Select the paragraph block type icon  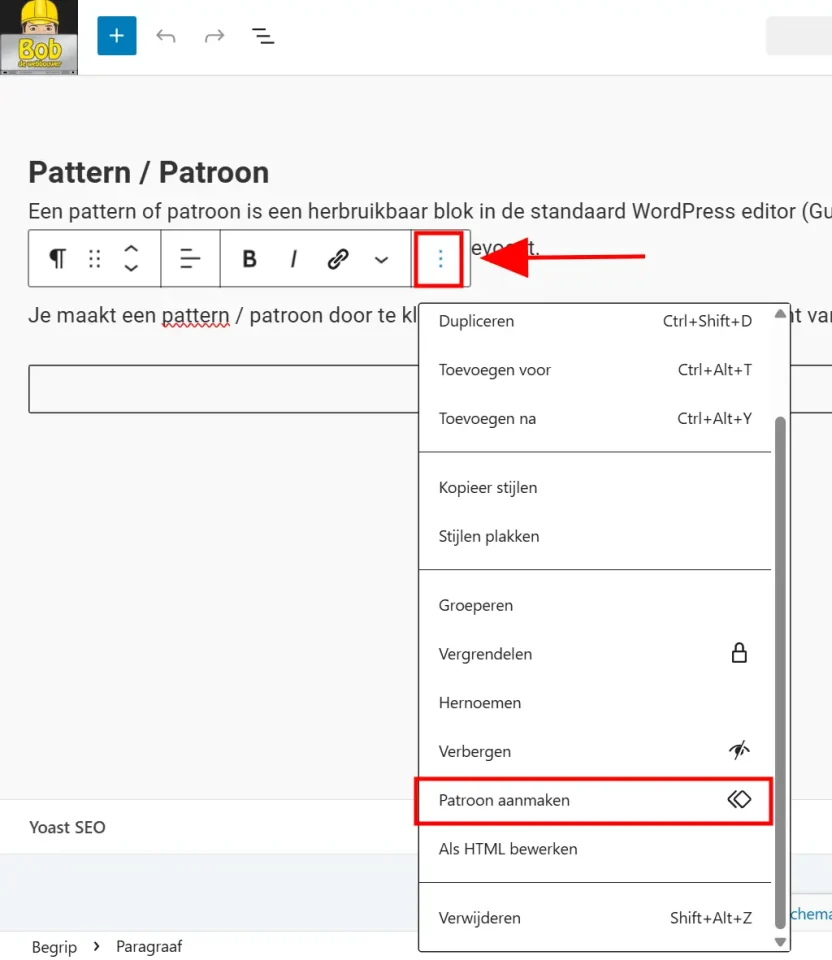coord(56,258)
